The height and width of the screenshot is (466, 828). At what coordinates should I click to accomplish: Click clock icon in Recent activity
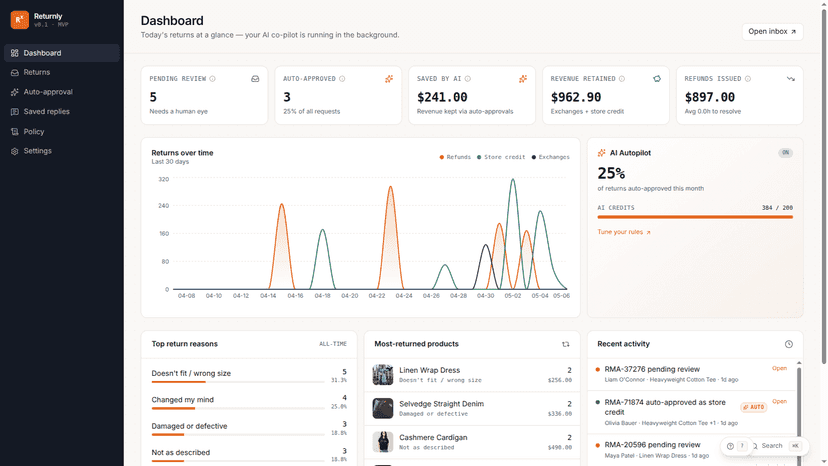point(788,344)
